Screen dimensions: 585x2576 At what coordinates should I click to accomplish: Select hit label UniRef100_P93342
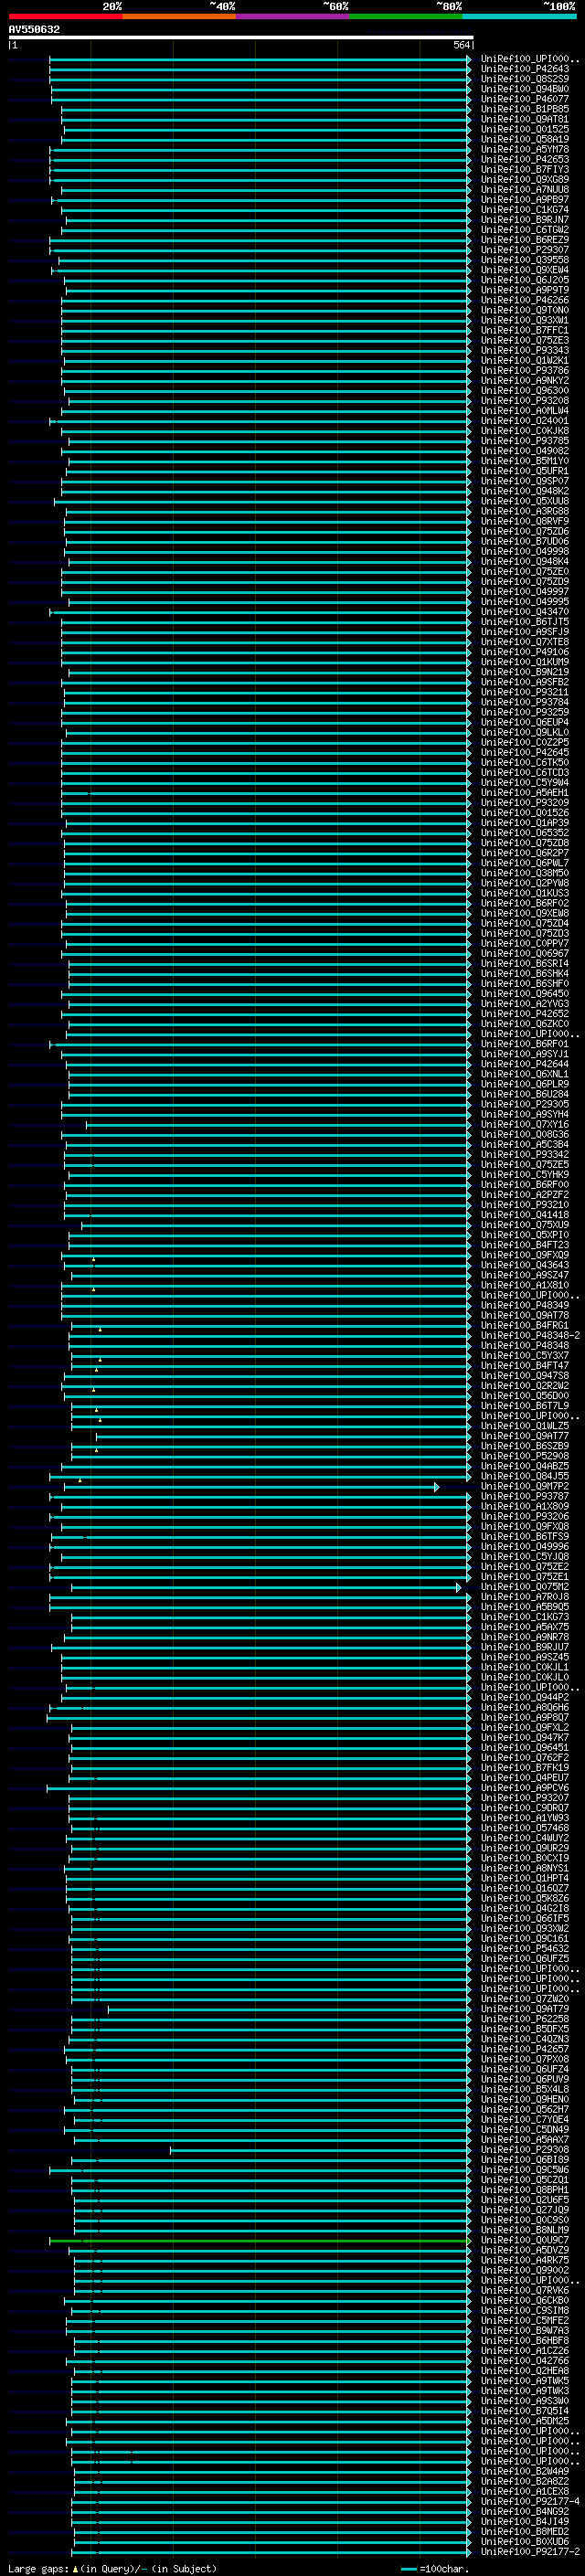tap(525, 1155)
